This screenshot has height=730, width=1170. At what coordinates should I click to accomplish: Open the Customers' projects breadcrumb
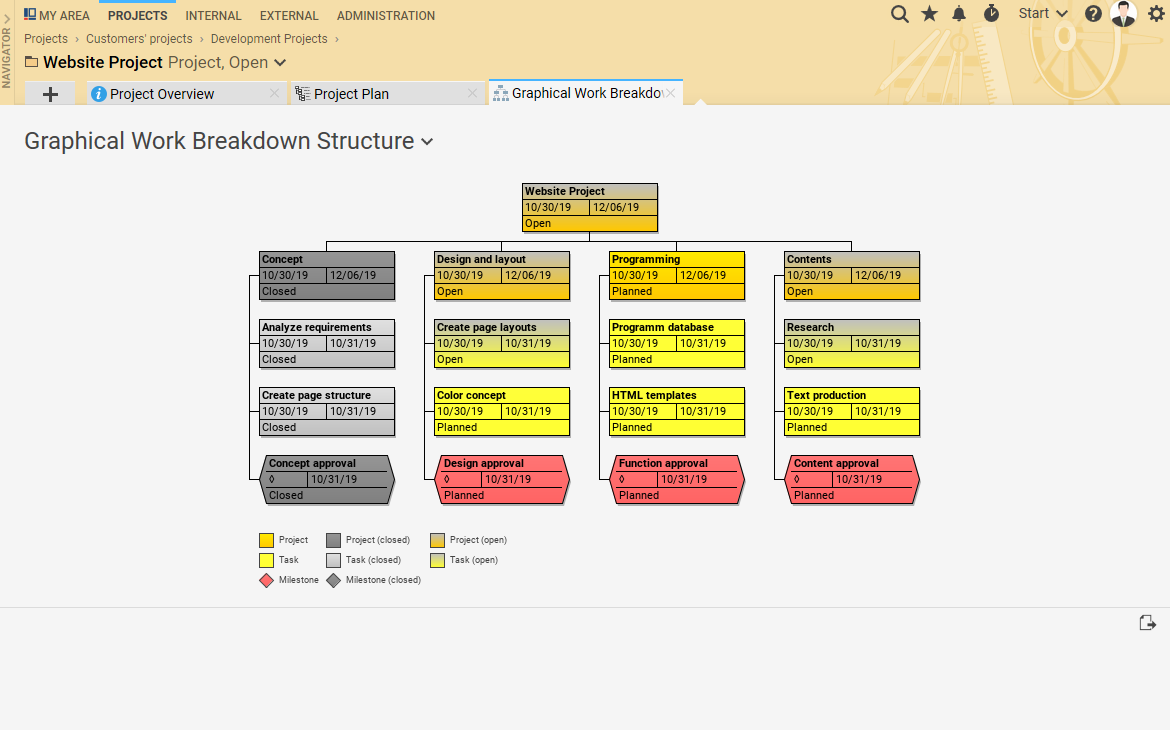pos(140,38)
